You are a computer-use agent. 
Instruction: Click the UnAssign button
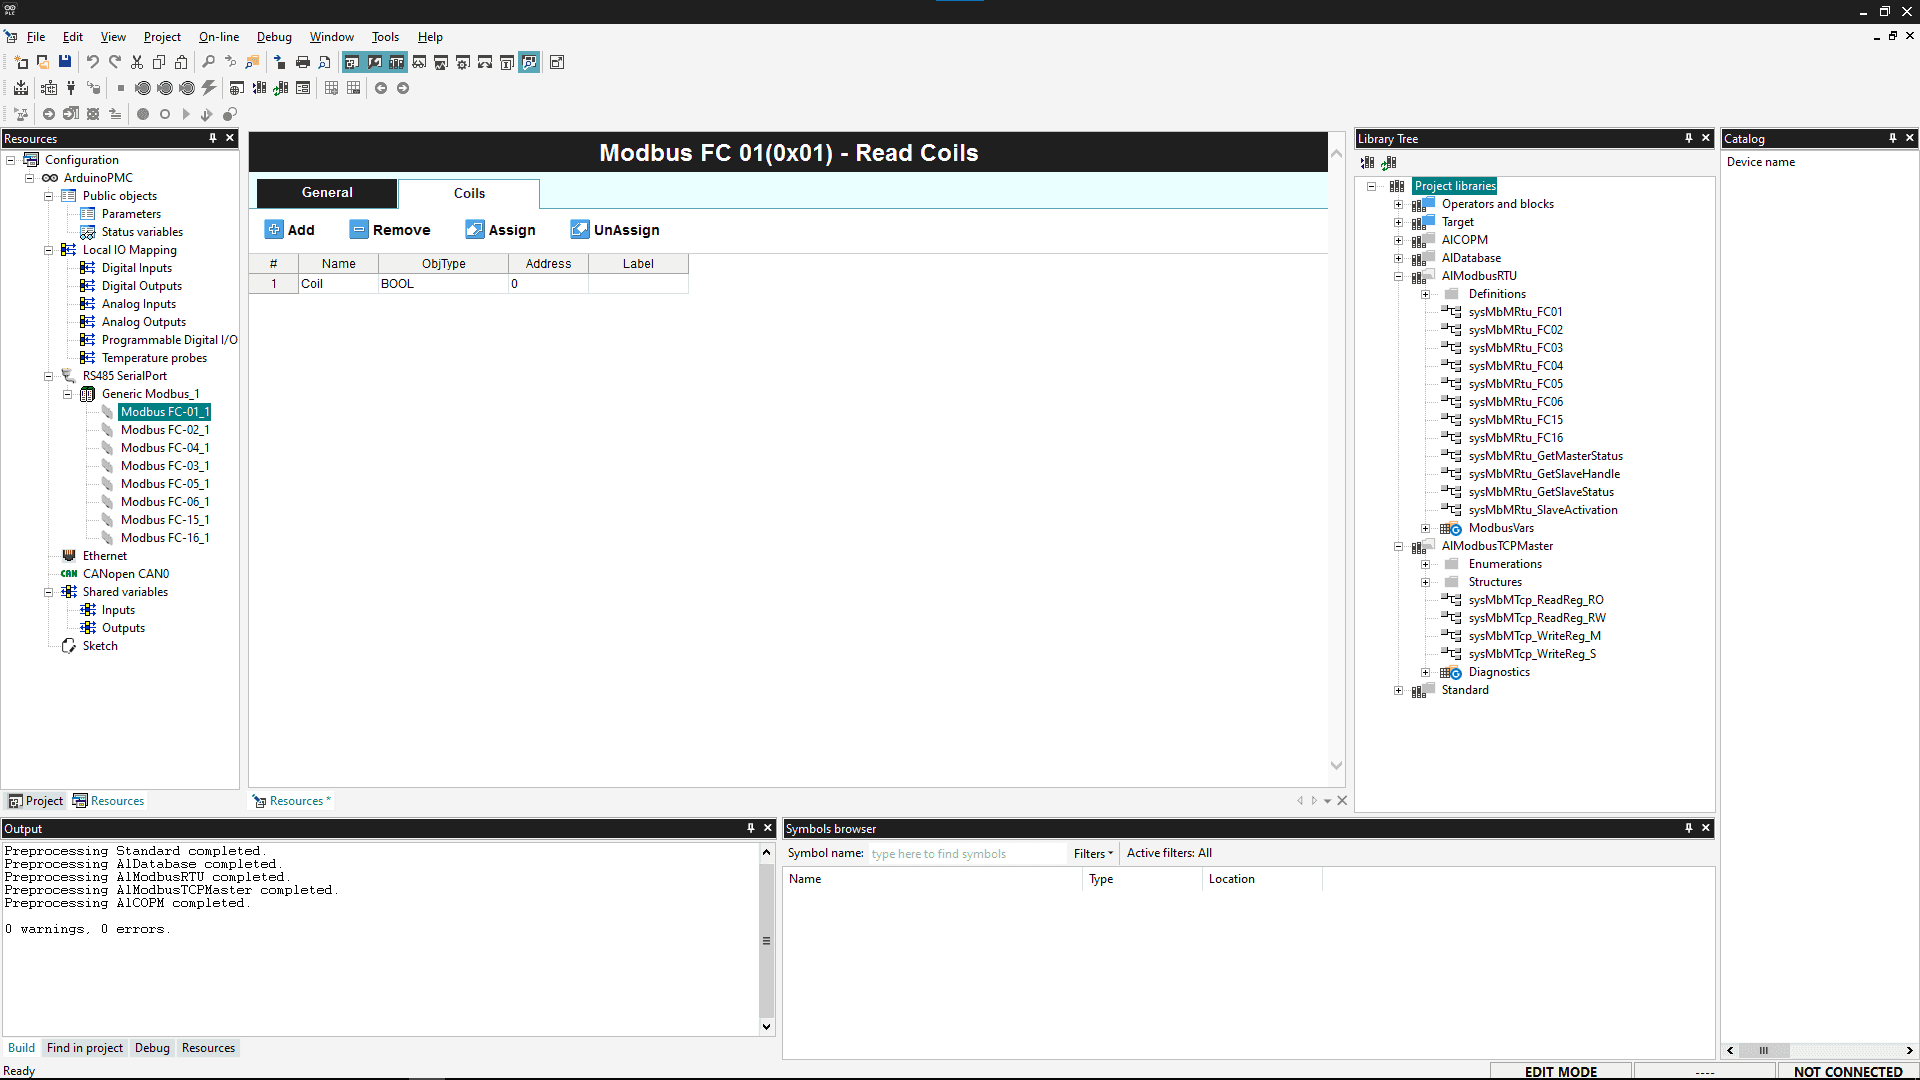pyautogui.click(x=615, y=230)
